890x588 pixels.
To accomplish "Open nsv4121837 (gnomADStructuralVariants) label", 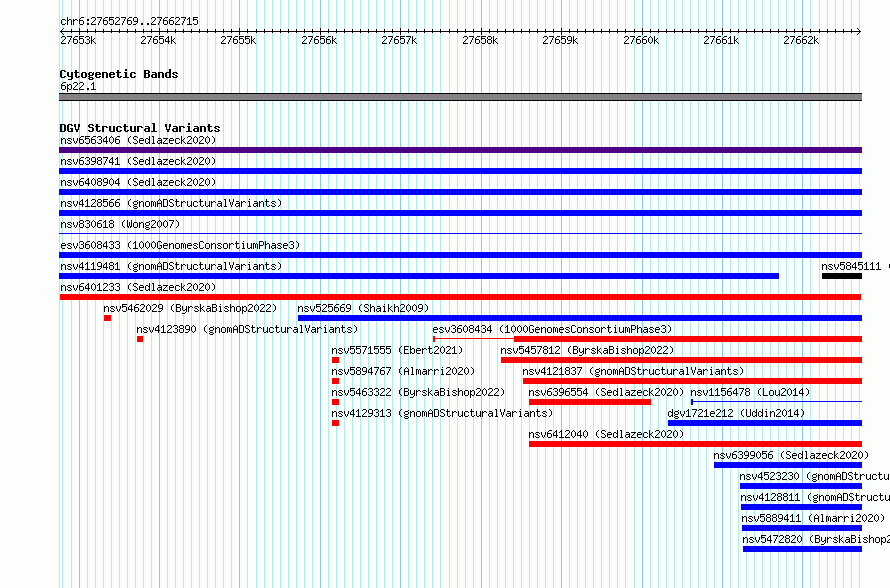I will coord(633,371).
